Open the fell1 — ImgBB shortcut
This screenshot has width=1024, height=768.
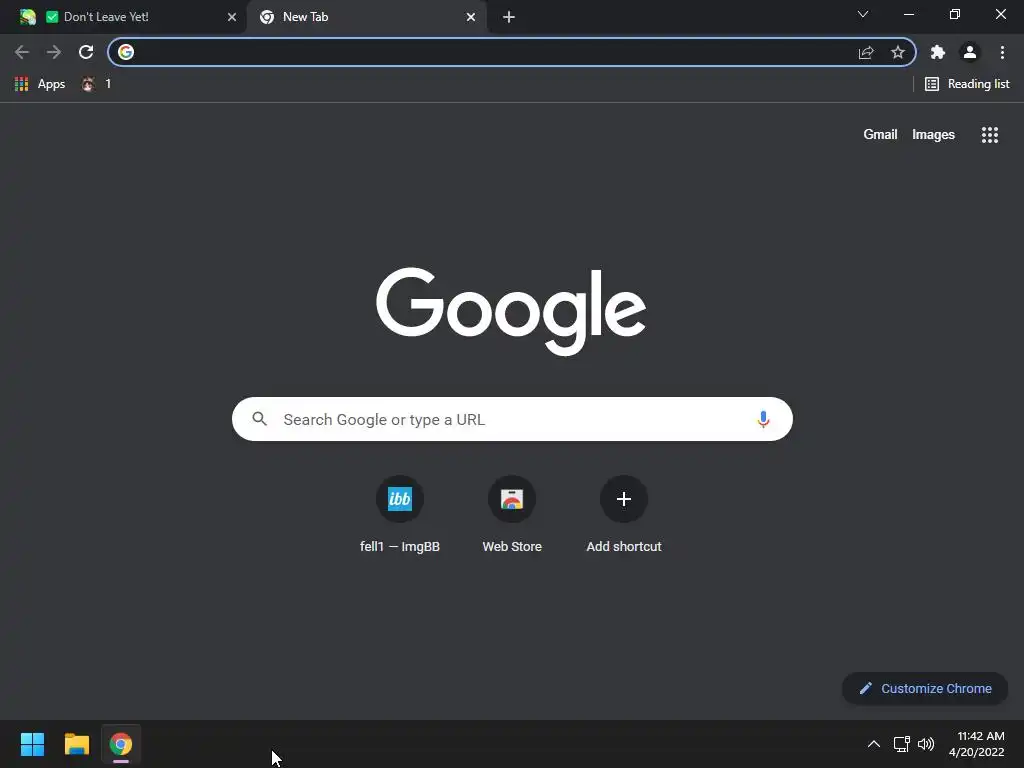click(x=400, y=515)
